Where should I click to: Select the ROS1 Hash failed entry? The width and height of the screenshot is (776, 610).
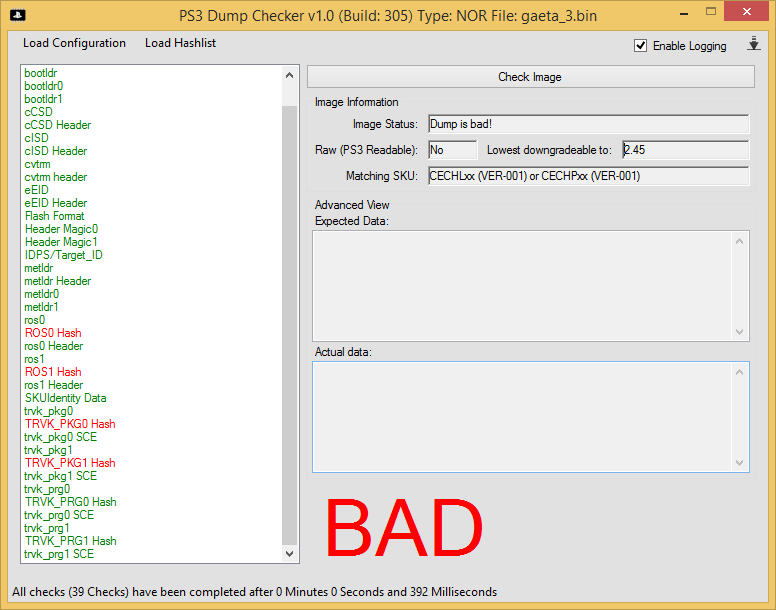(x=53, y=372)
